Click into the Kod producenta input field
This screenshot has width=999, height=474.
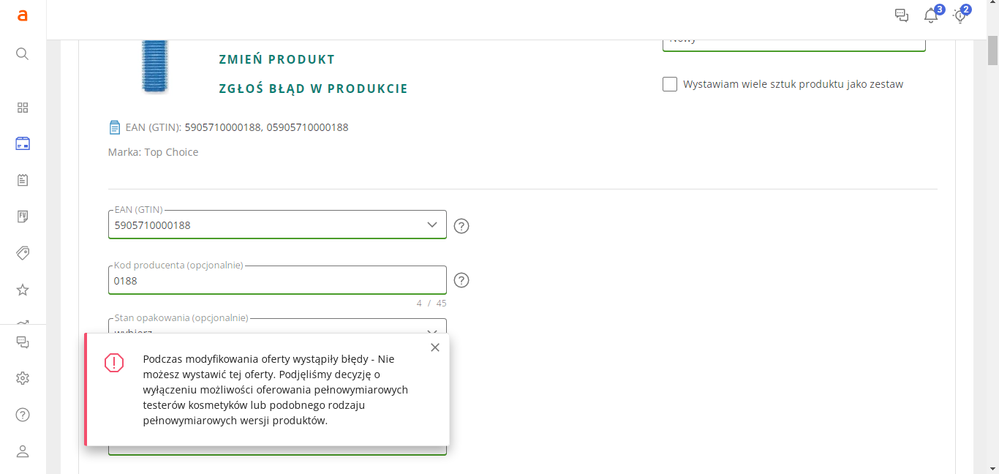pyautogui.click(x=270, y=281)
